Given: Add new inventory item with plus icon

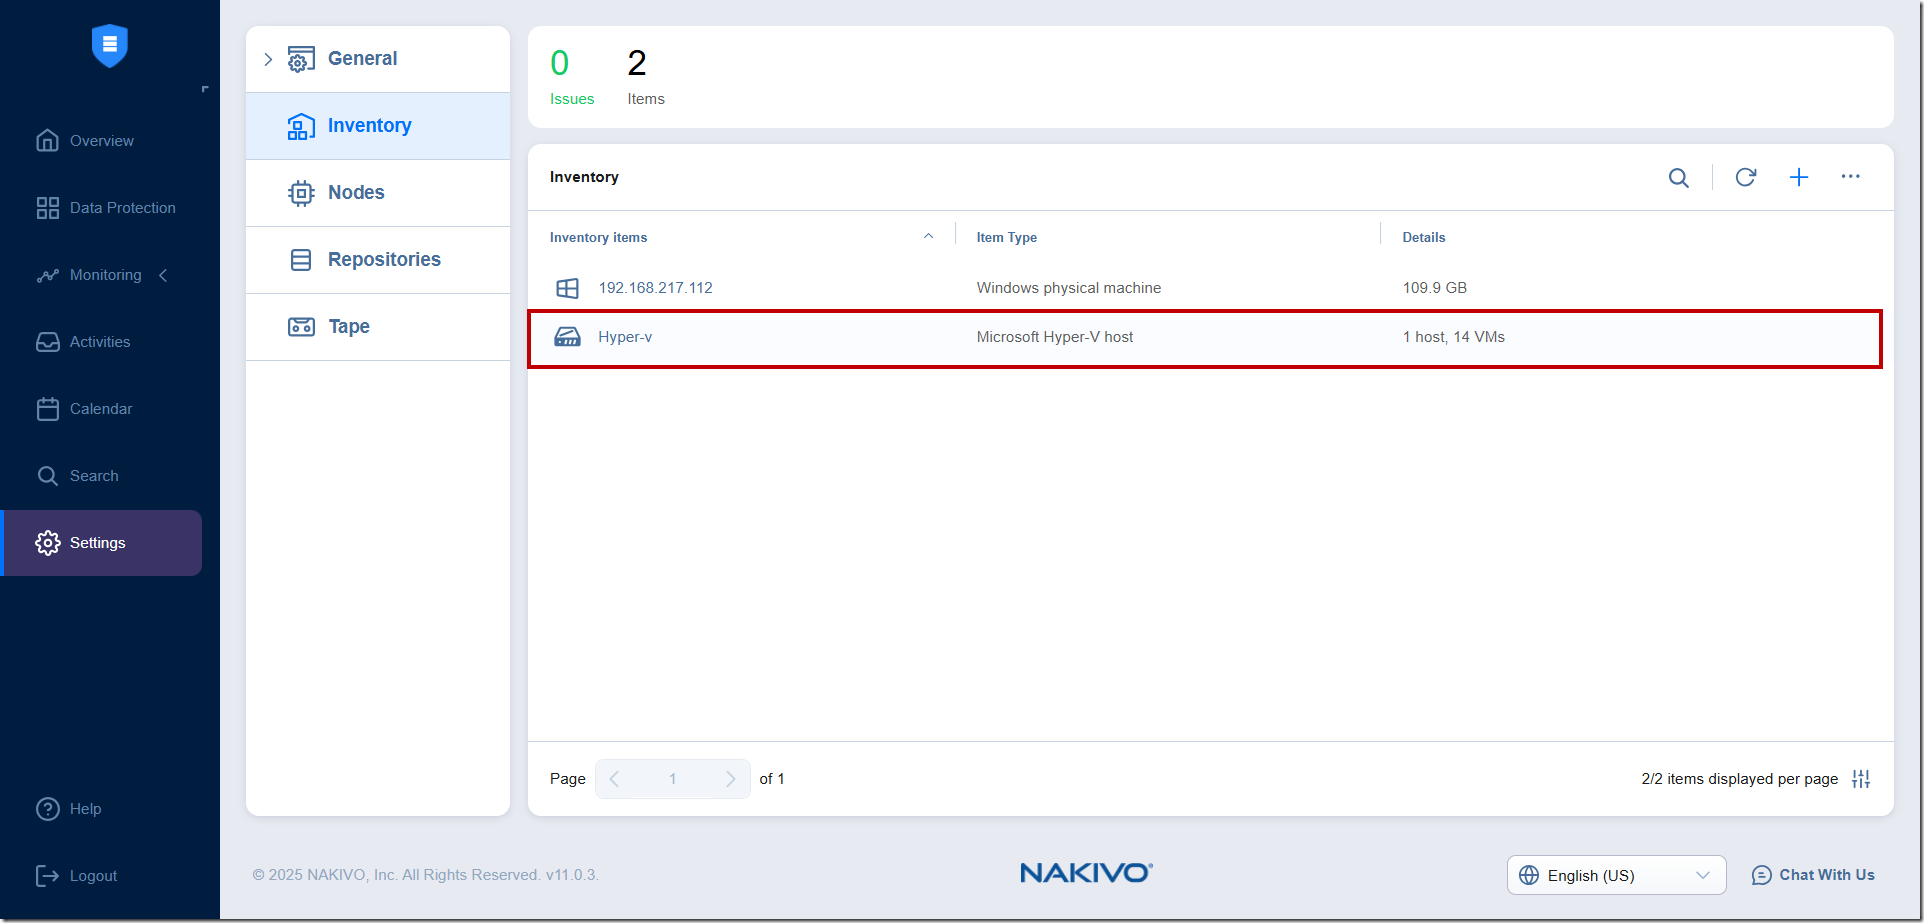Looking at the screenshot, I should [x=1798, y=177].
